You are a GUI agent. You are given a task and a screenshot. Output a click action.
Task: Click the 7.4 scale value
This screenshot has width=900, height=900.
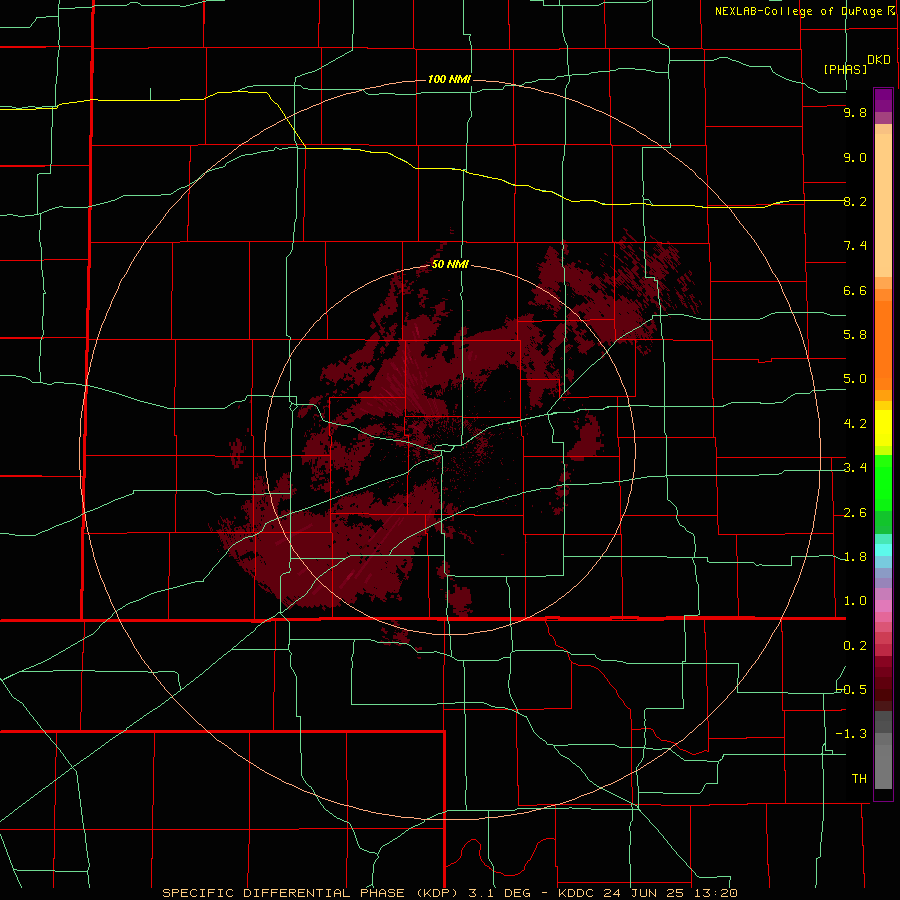click(855, 246)
